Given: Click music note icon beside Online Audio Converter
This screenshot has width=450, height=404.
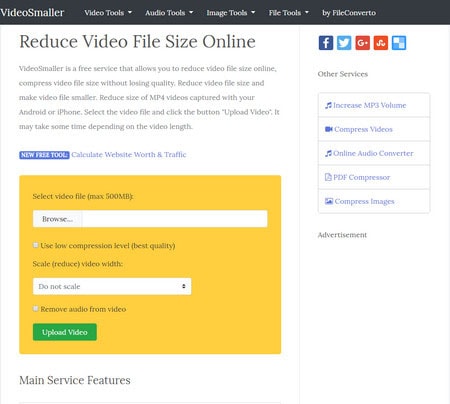Looking at the screenshot, I should tap(328, 153).
